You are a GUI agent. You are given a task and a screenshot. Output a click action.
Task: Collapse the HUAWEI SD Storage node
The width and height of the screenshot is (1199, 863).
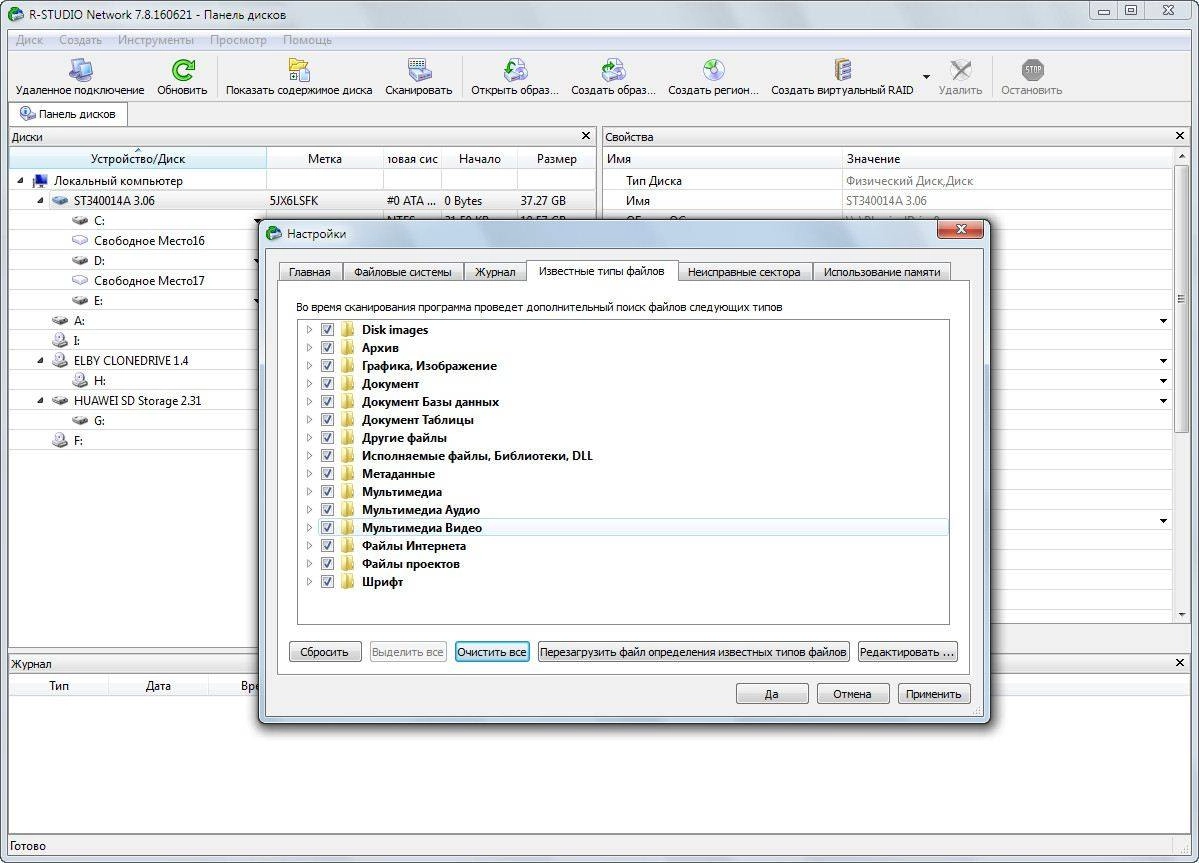coord(41,401)
